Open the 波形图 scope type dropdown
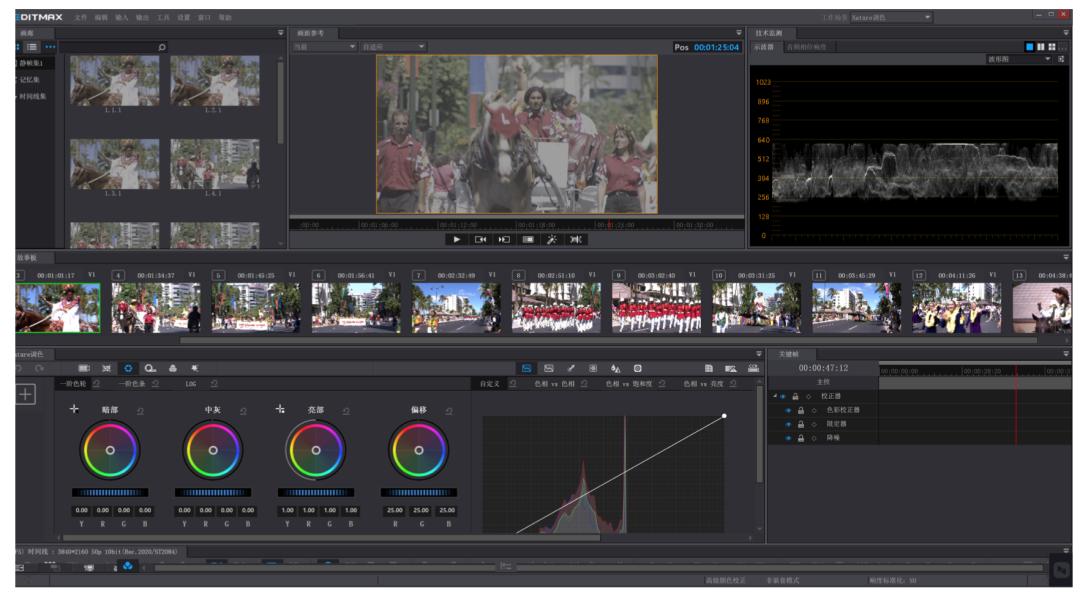This screenshot has height=591, width=1080. click(1019, 59)
